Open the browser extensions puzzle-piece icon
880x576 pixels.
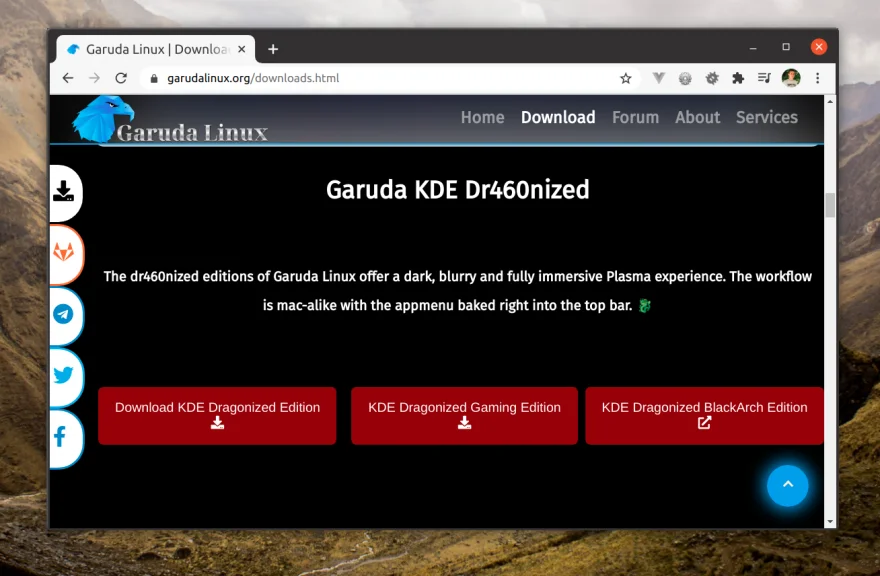pos(737,77)
